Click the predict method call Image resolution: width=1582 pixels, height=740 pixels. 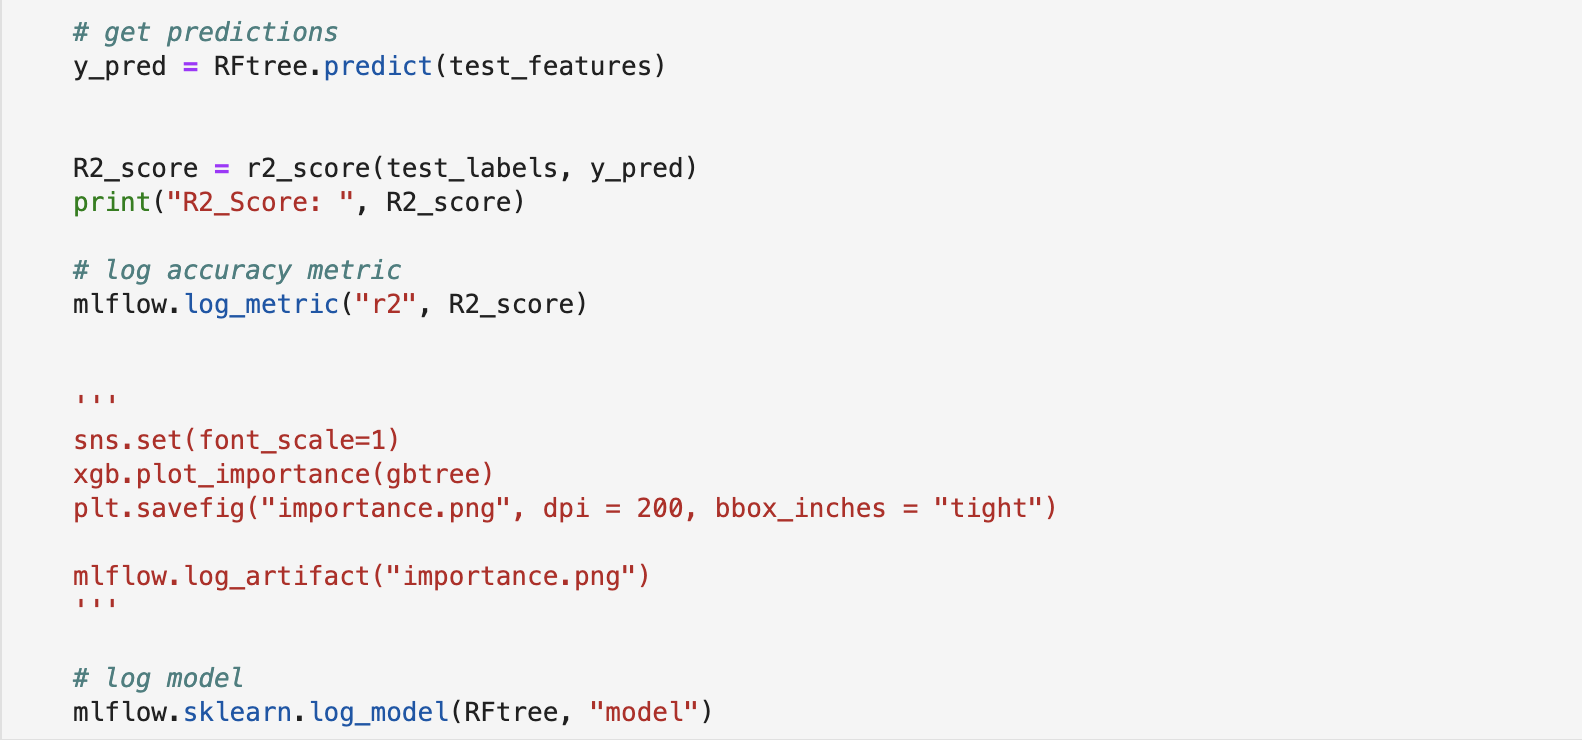click(x=378, y=66)
